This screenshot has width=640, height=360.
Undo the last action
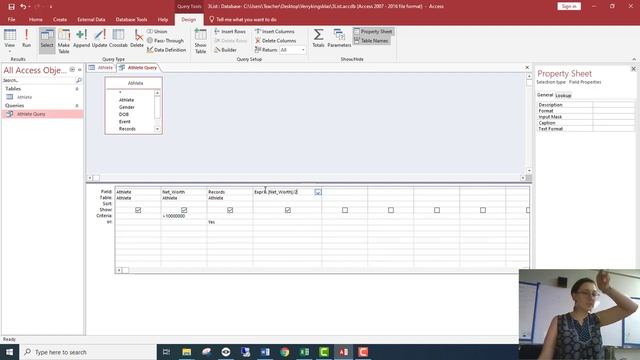coord(23,7)
